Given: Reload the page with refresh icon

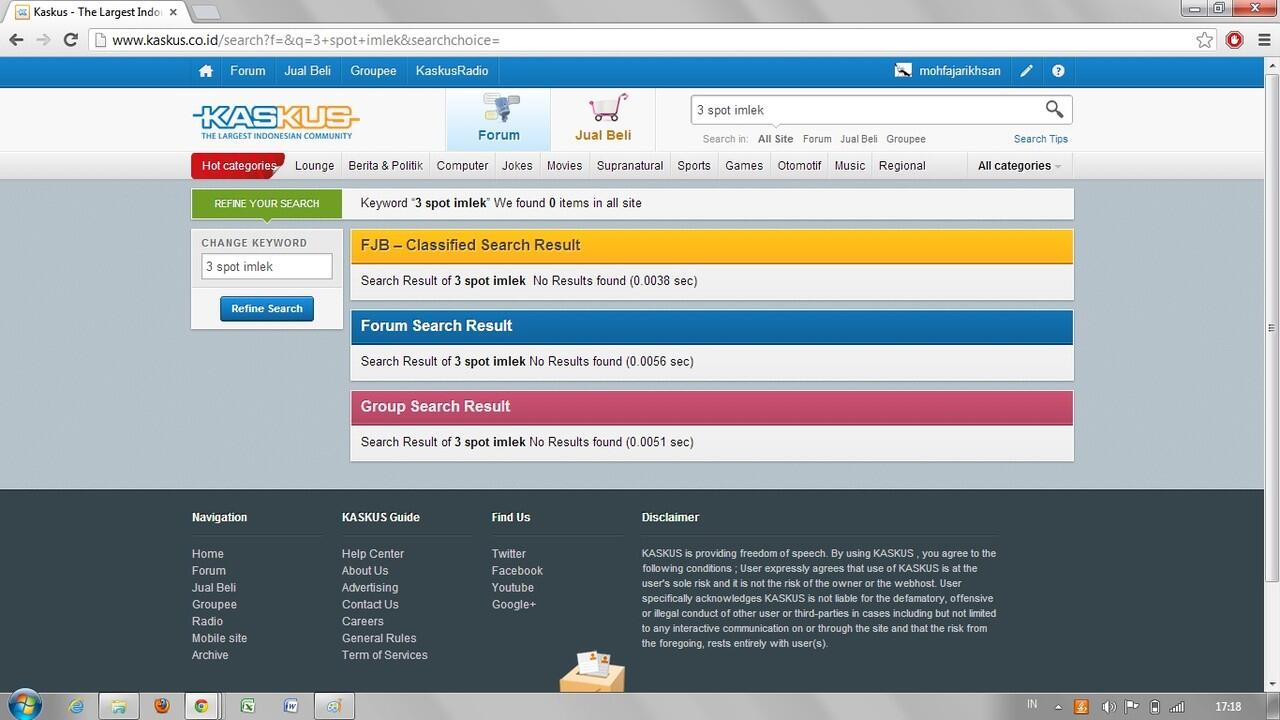Looking at the screenshot, I should [70, 40].
